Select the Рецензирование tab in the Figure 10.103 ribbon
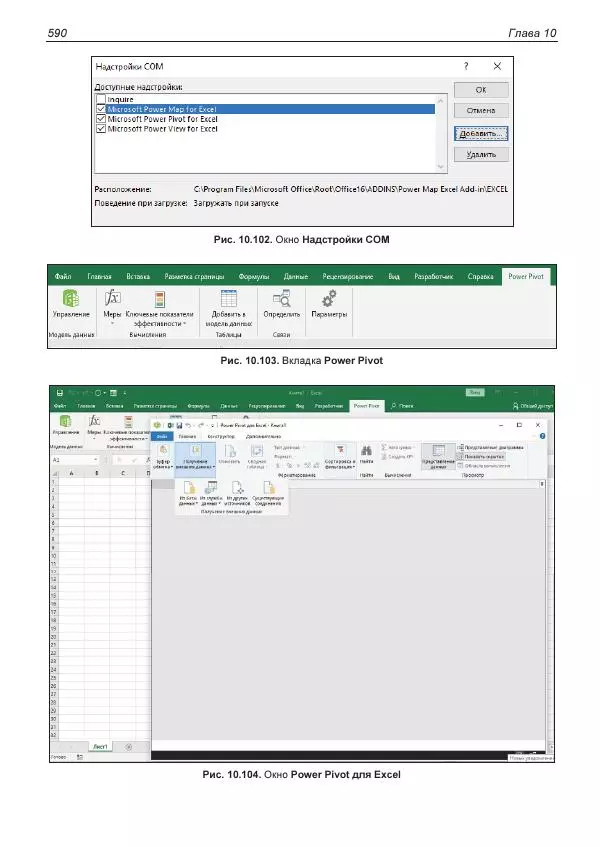Screen dimensions: 600x847 pyautogui.click(x=348, y=277)
